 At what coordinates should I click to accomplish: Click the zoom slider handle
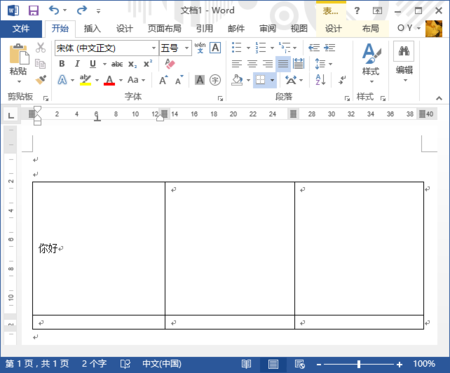(x=359, y=364)
